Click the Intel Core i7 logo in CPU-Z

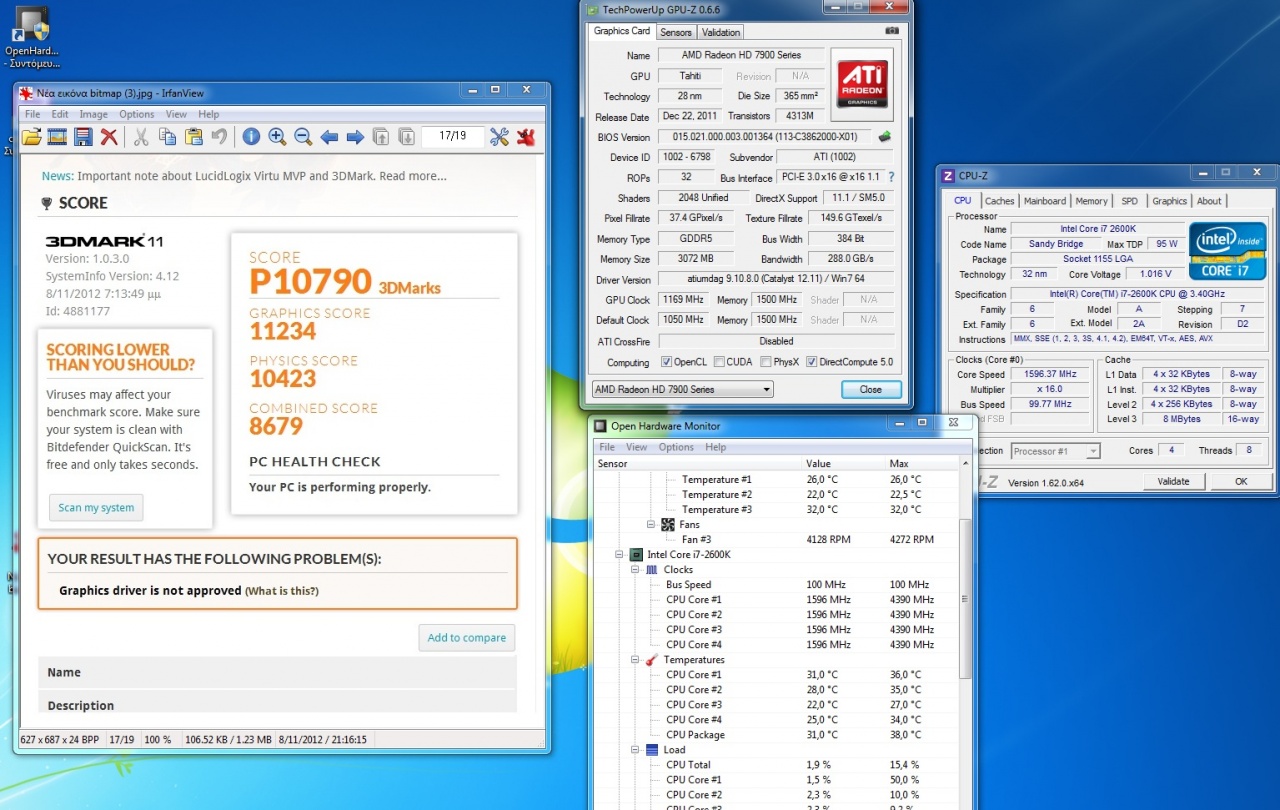point(1227,251)
